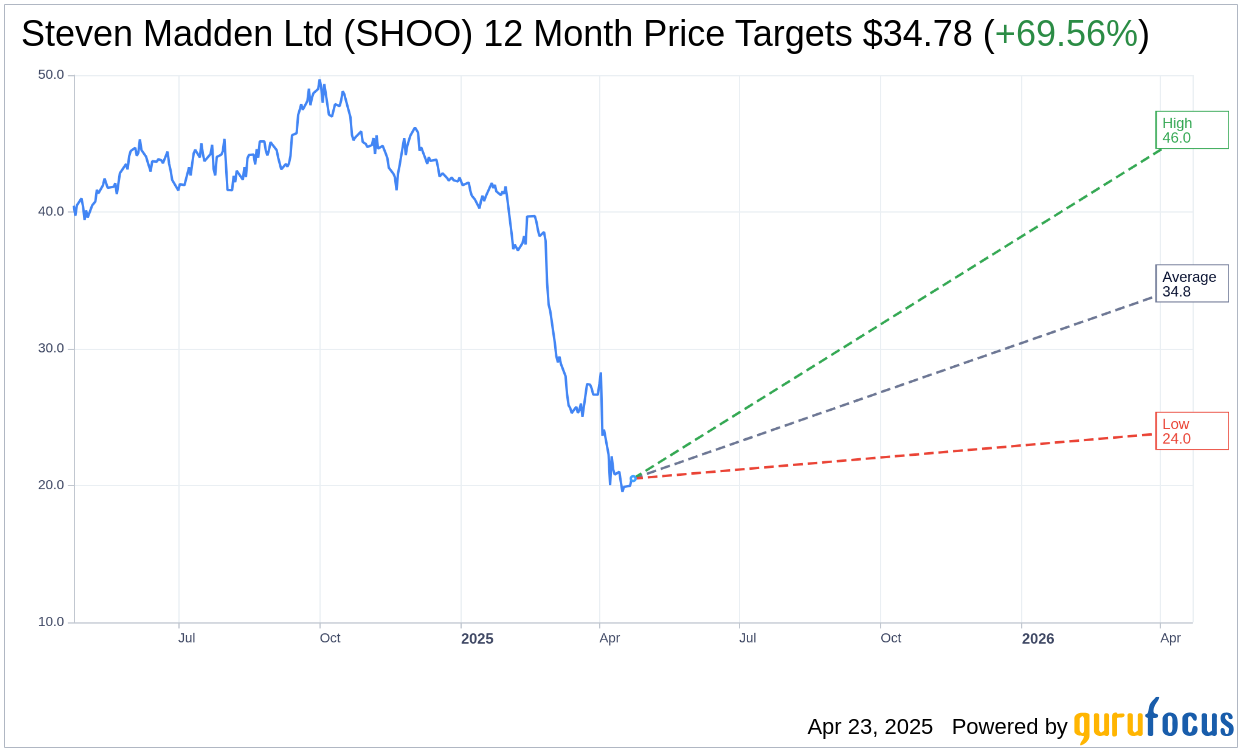Click the gurufocus logo
The height and width of the screenshot is (752, 1242).
coord(1153,722)
